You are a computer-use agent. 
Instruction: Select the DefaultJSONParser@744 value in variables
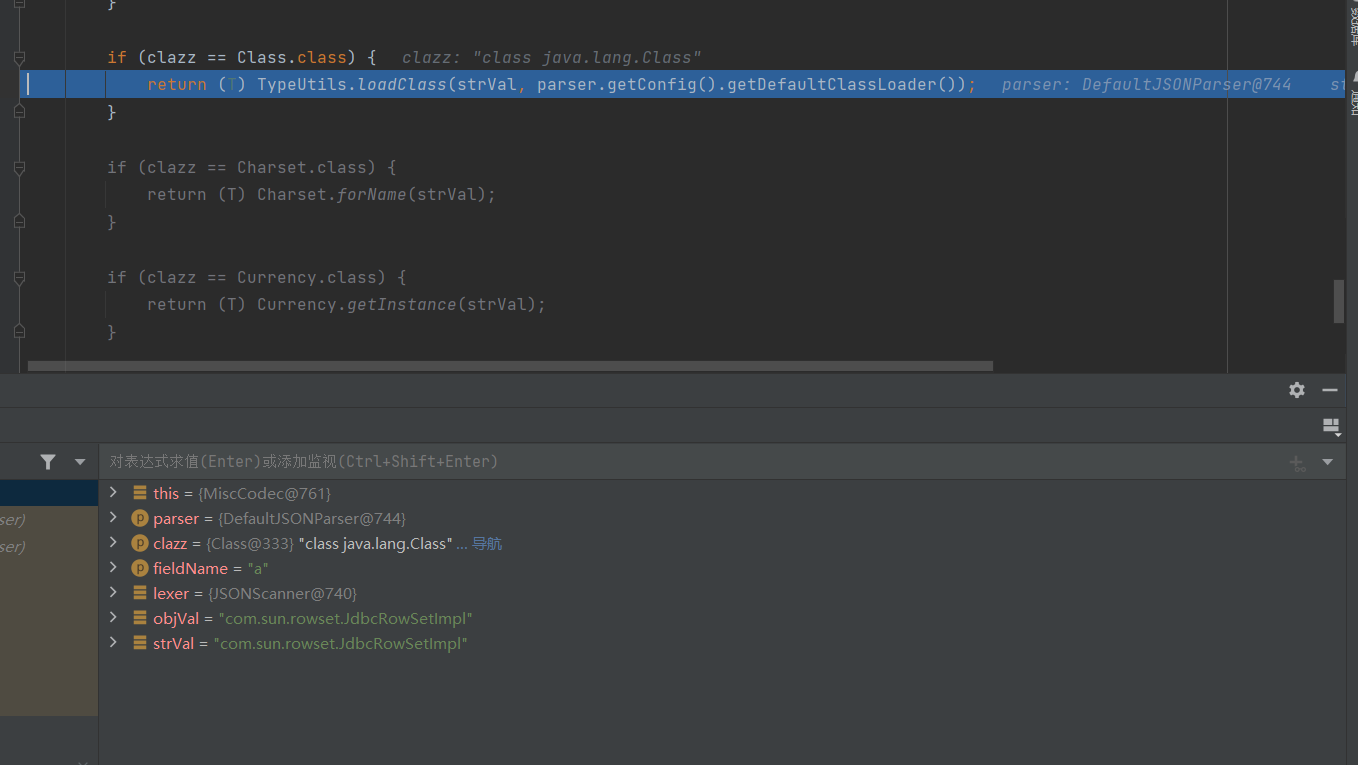pyautogui.click(x=312, y=518)
